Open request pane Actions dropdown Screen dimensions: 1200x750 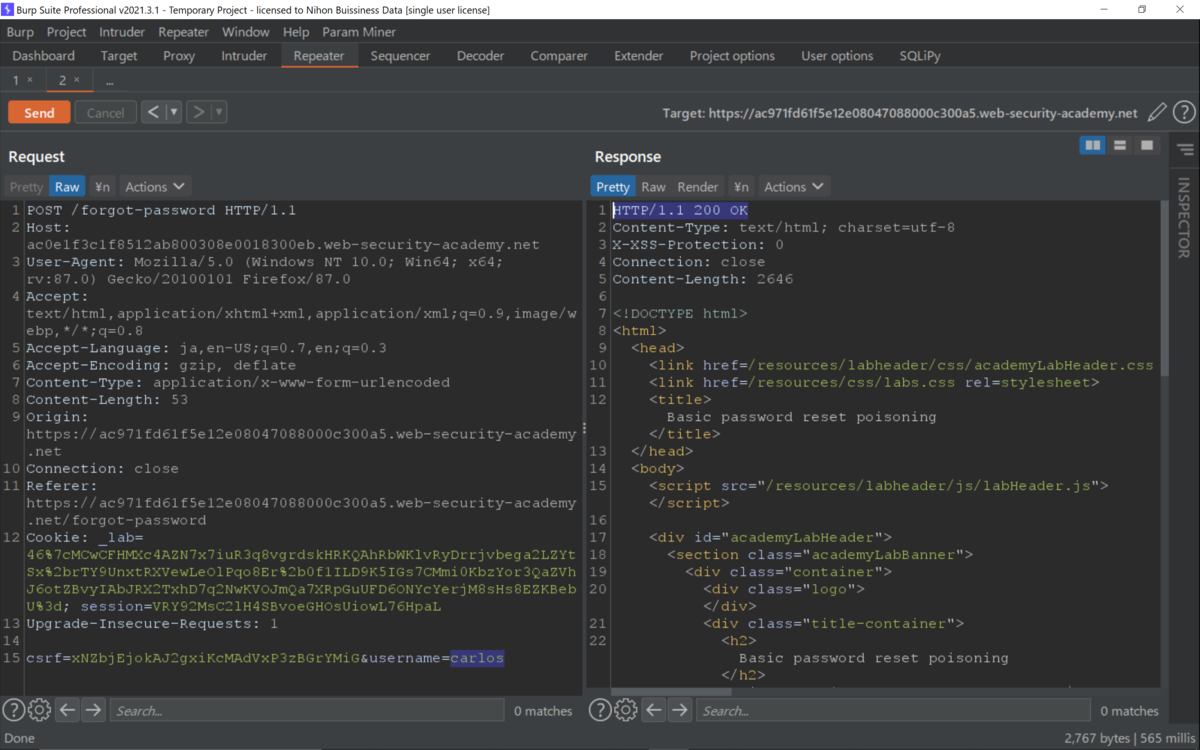tap(155, 187)
